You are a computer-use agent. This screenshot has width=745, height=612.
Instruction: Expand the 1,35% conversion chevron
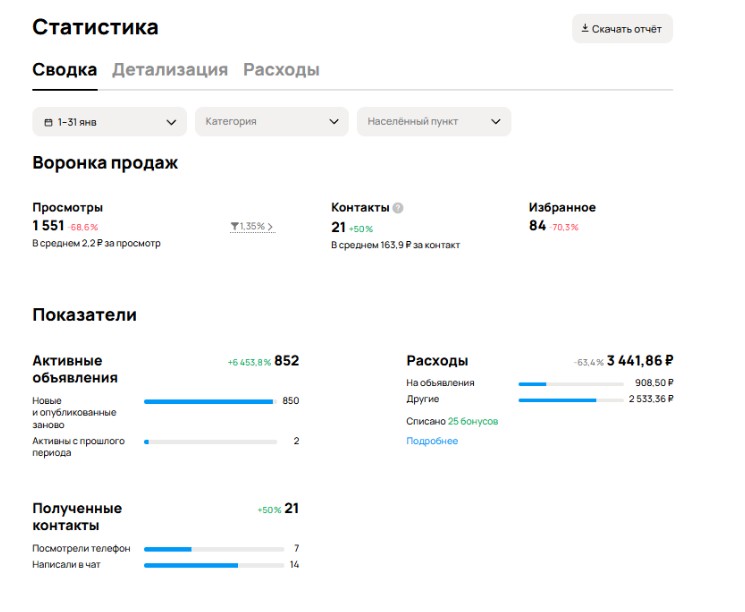tap(270, 227)
